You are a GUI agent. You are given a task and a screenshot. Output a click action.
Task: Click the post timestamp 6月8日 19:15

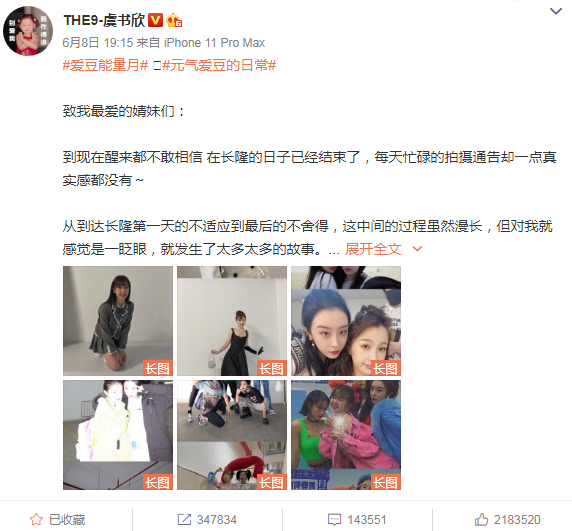point(98,43)
